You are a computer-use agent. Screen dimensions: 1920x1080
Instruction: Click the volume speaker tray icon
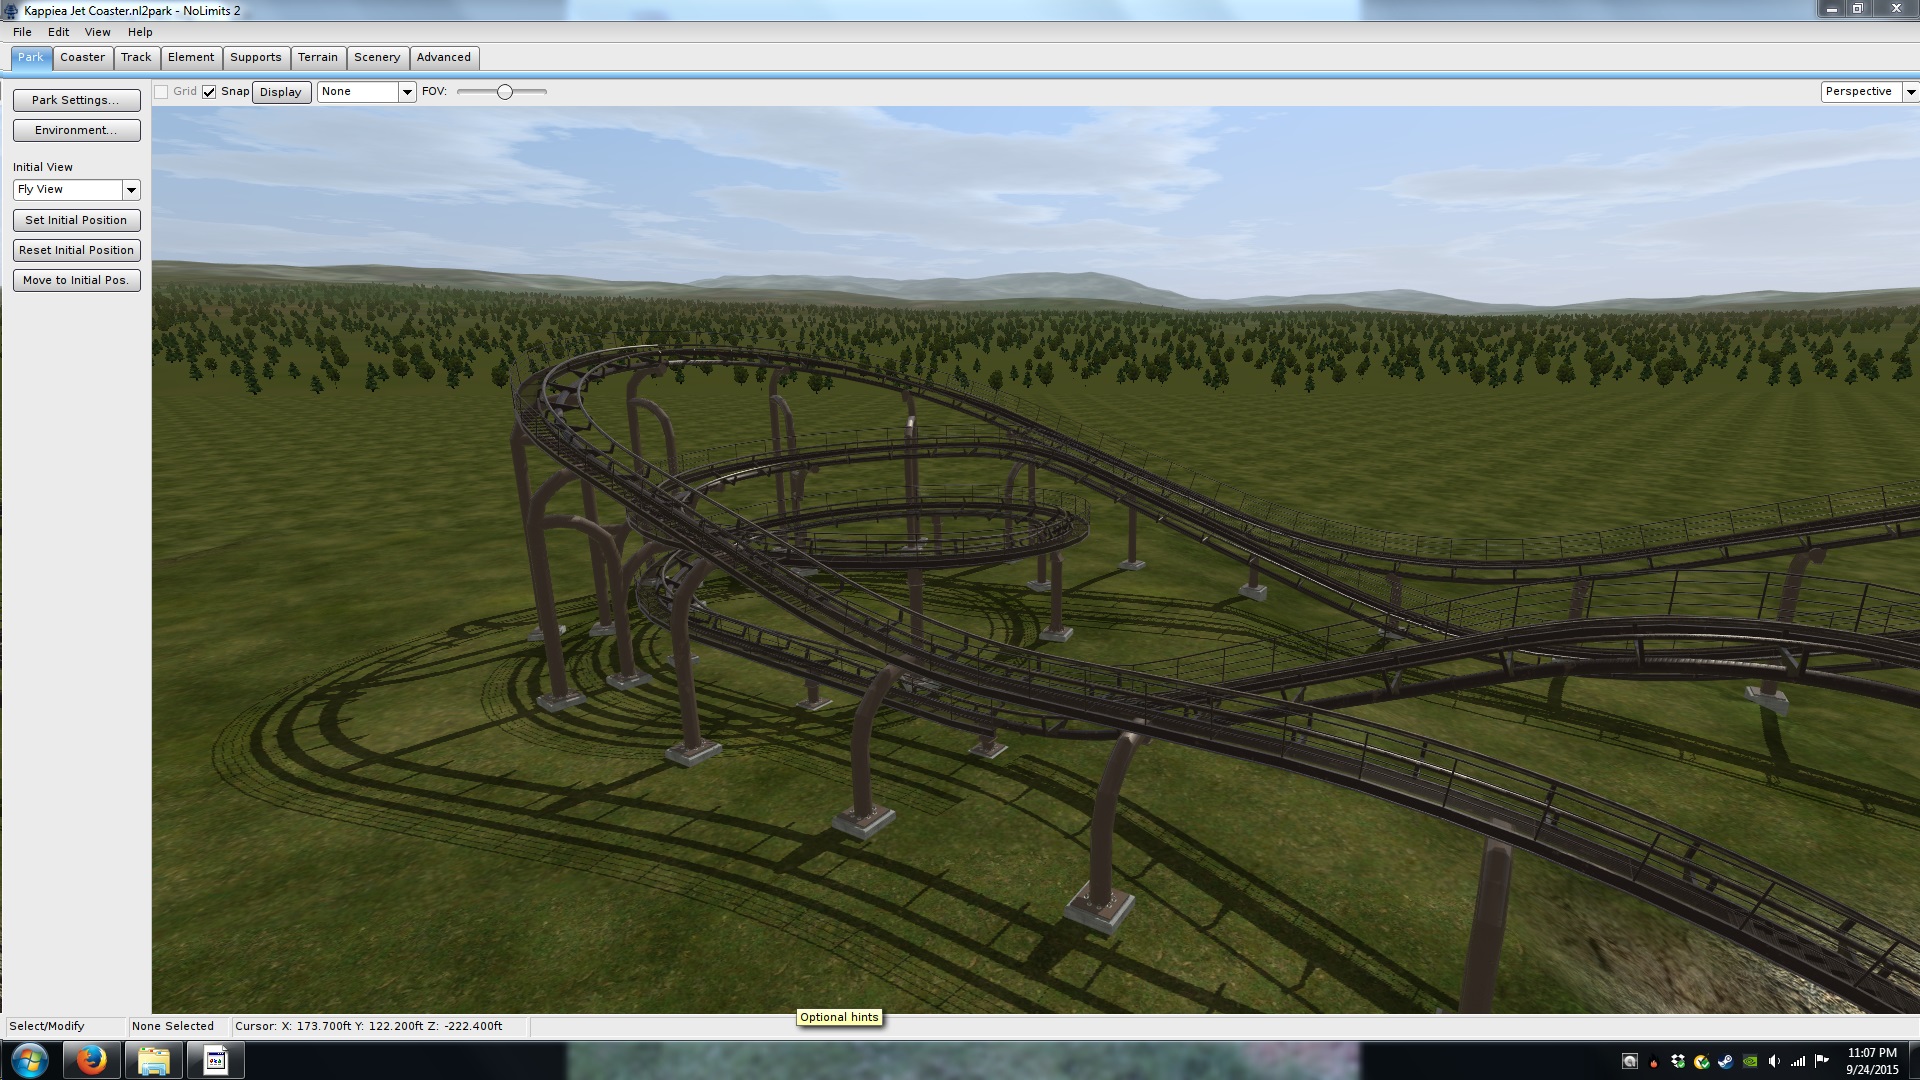click(1774, 1061)
